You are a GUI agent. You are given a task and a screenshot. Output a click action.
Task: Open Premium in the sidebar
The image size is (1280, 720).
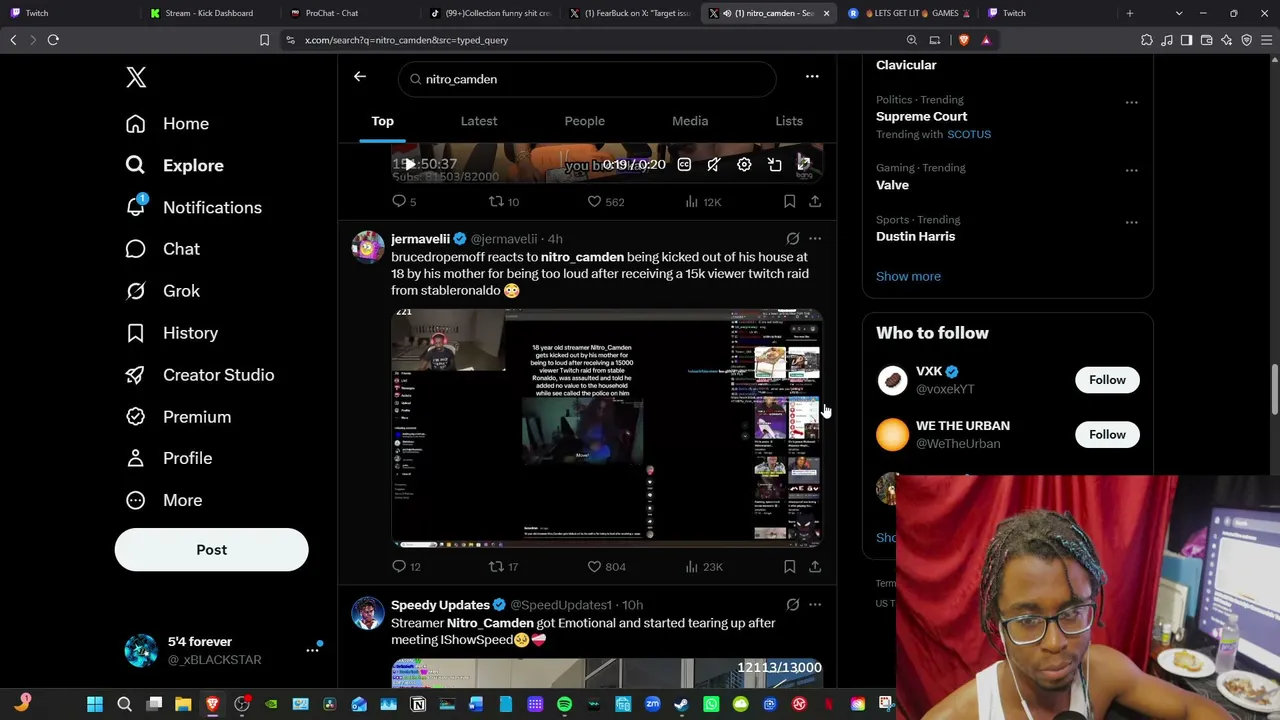(178, 417)
